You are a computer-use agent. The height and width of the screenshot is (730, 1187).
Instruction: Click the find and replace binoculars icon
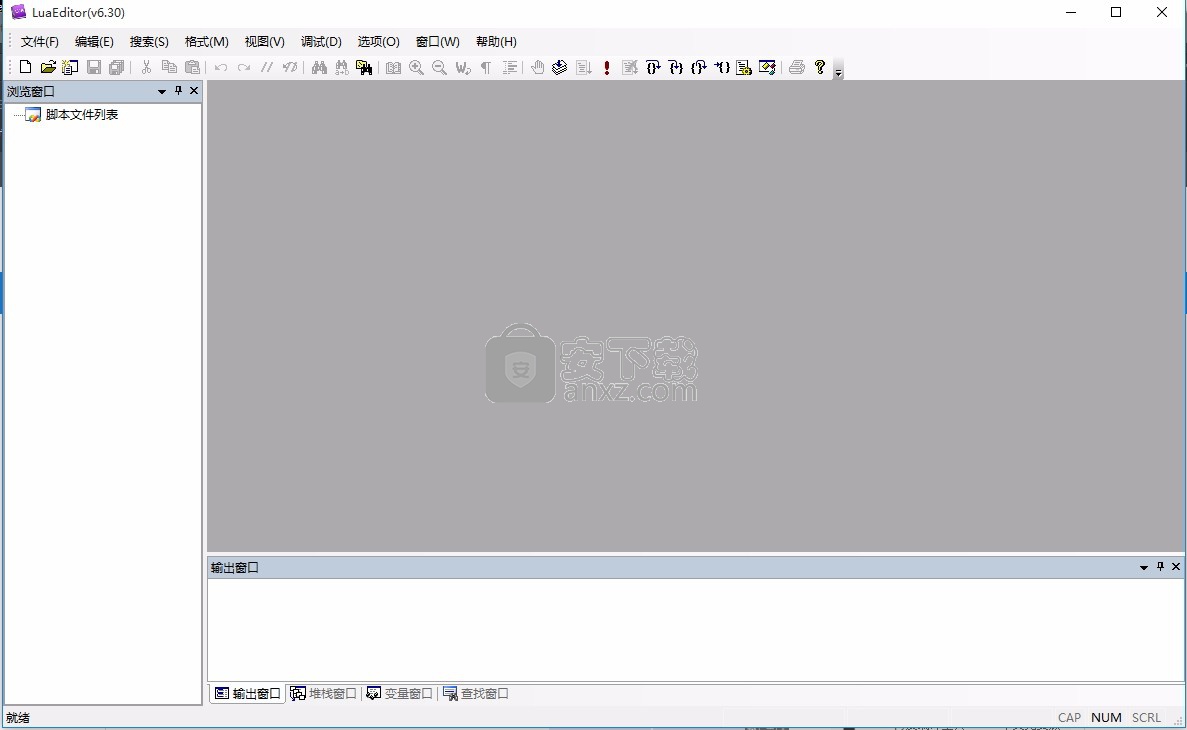(342, 67)
